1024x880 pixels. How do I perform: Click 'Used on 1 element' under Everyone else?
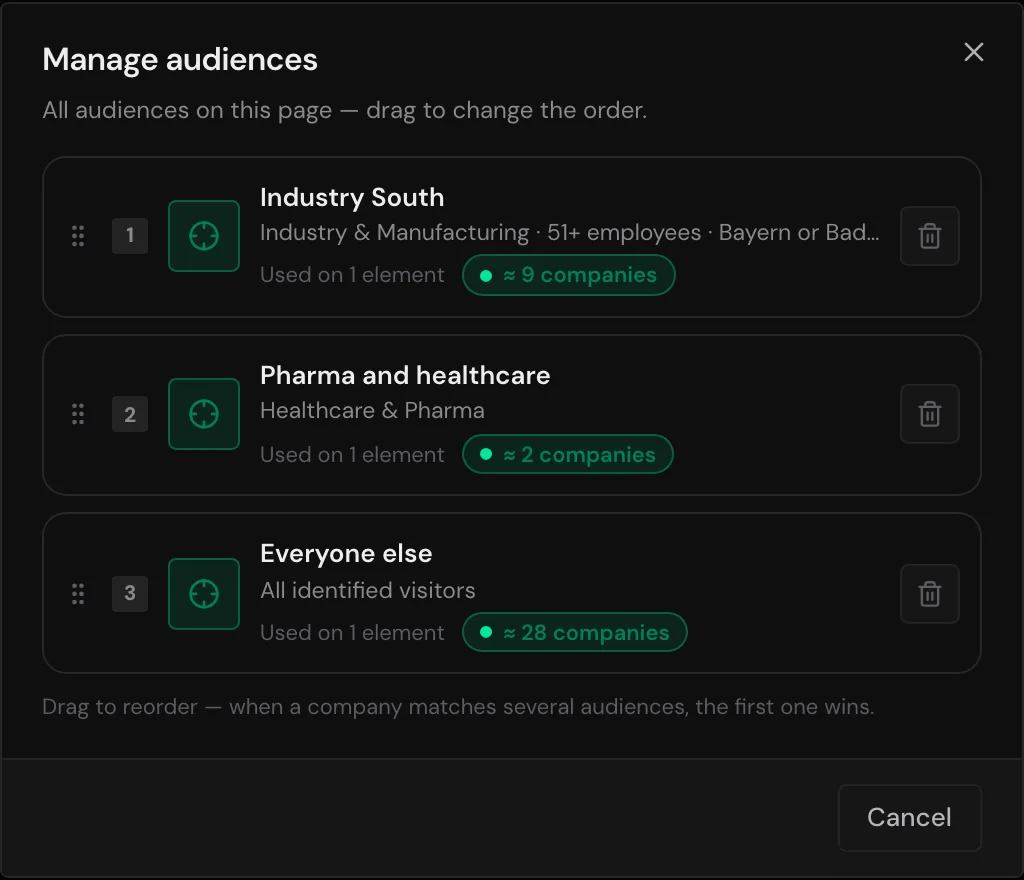[352, 633]
